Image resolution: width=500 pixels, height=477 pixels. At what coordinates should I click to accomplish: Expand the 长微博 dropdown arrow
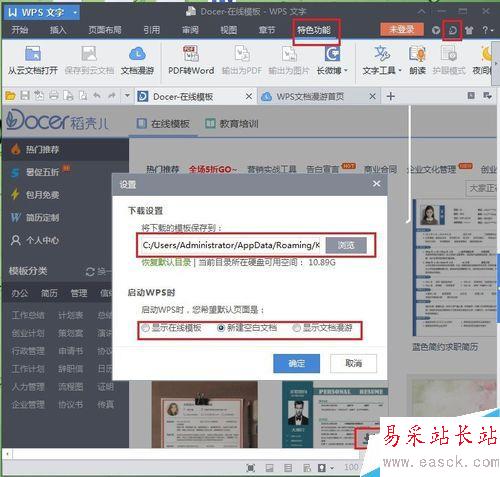[x=346, y=70]
